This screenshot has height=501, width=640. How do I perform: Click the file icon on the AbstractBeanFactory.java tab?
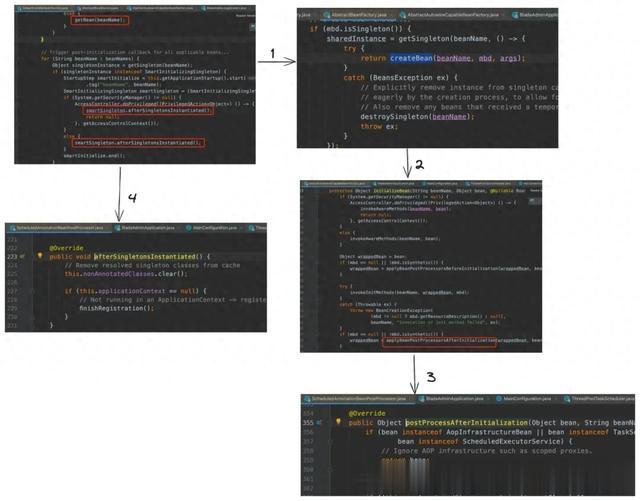(326, 15)
